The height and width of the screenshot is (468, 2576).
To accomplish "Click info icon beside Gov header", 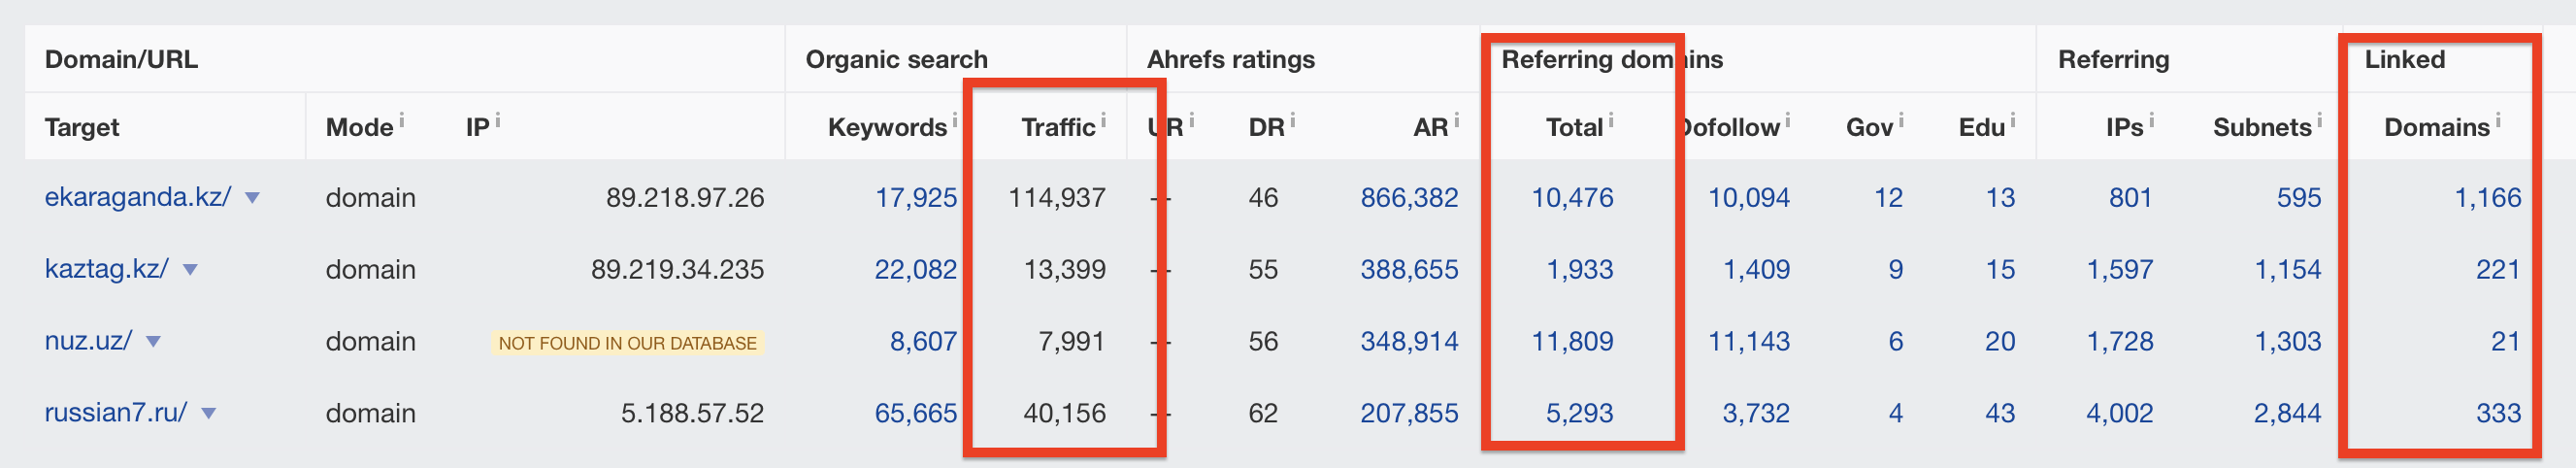I will click(x=1901, y=120).
